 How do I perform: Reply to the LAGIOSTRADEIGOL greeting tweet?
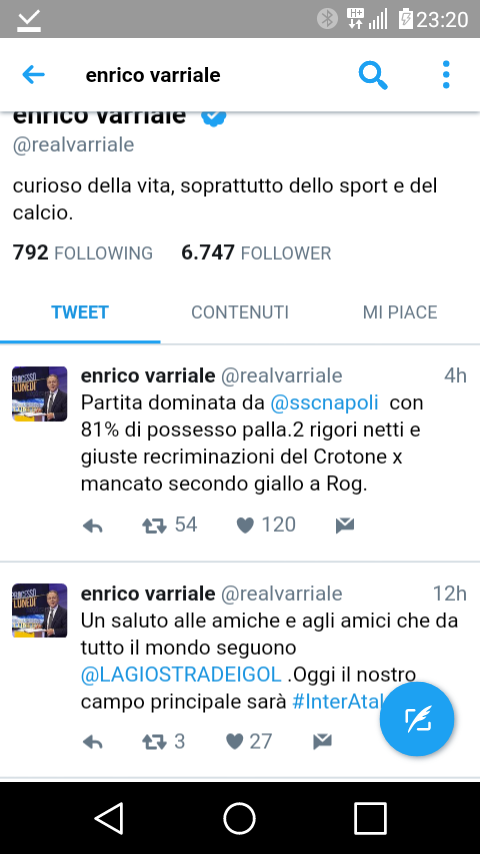pos(93,742)
